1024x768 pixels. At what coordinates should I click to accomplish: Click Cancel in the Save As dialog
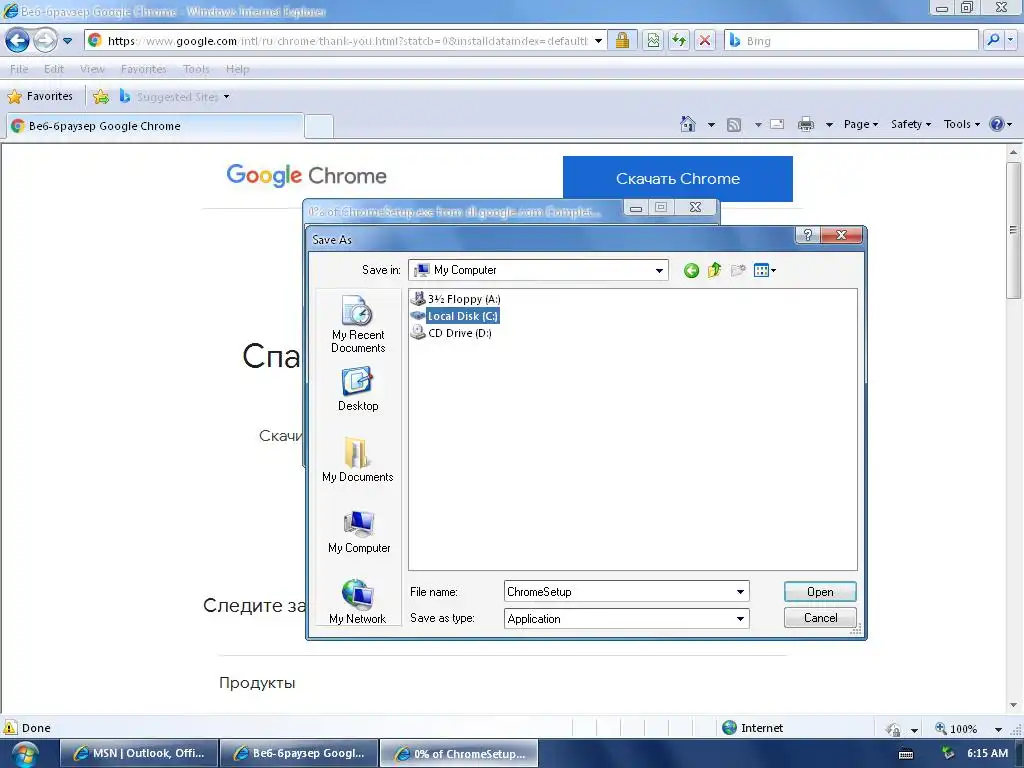(x=820, y=618)
